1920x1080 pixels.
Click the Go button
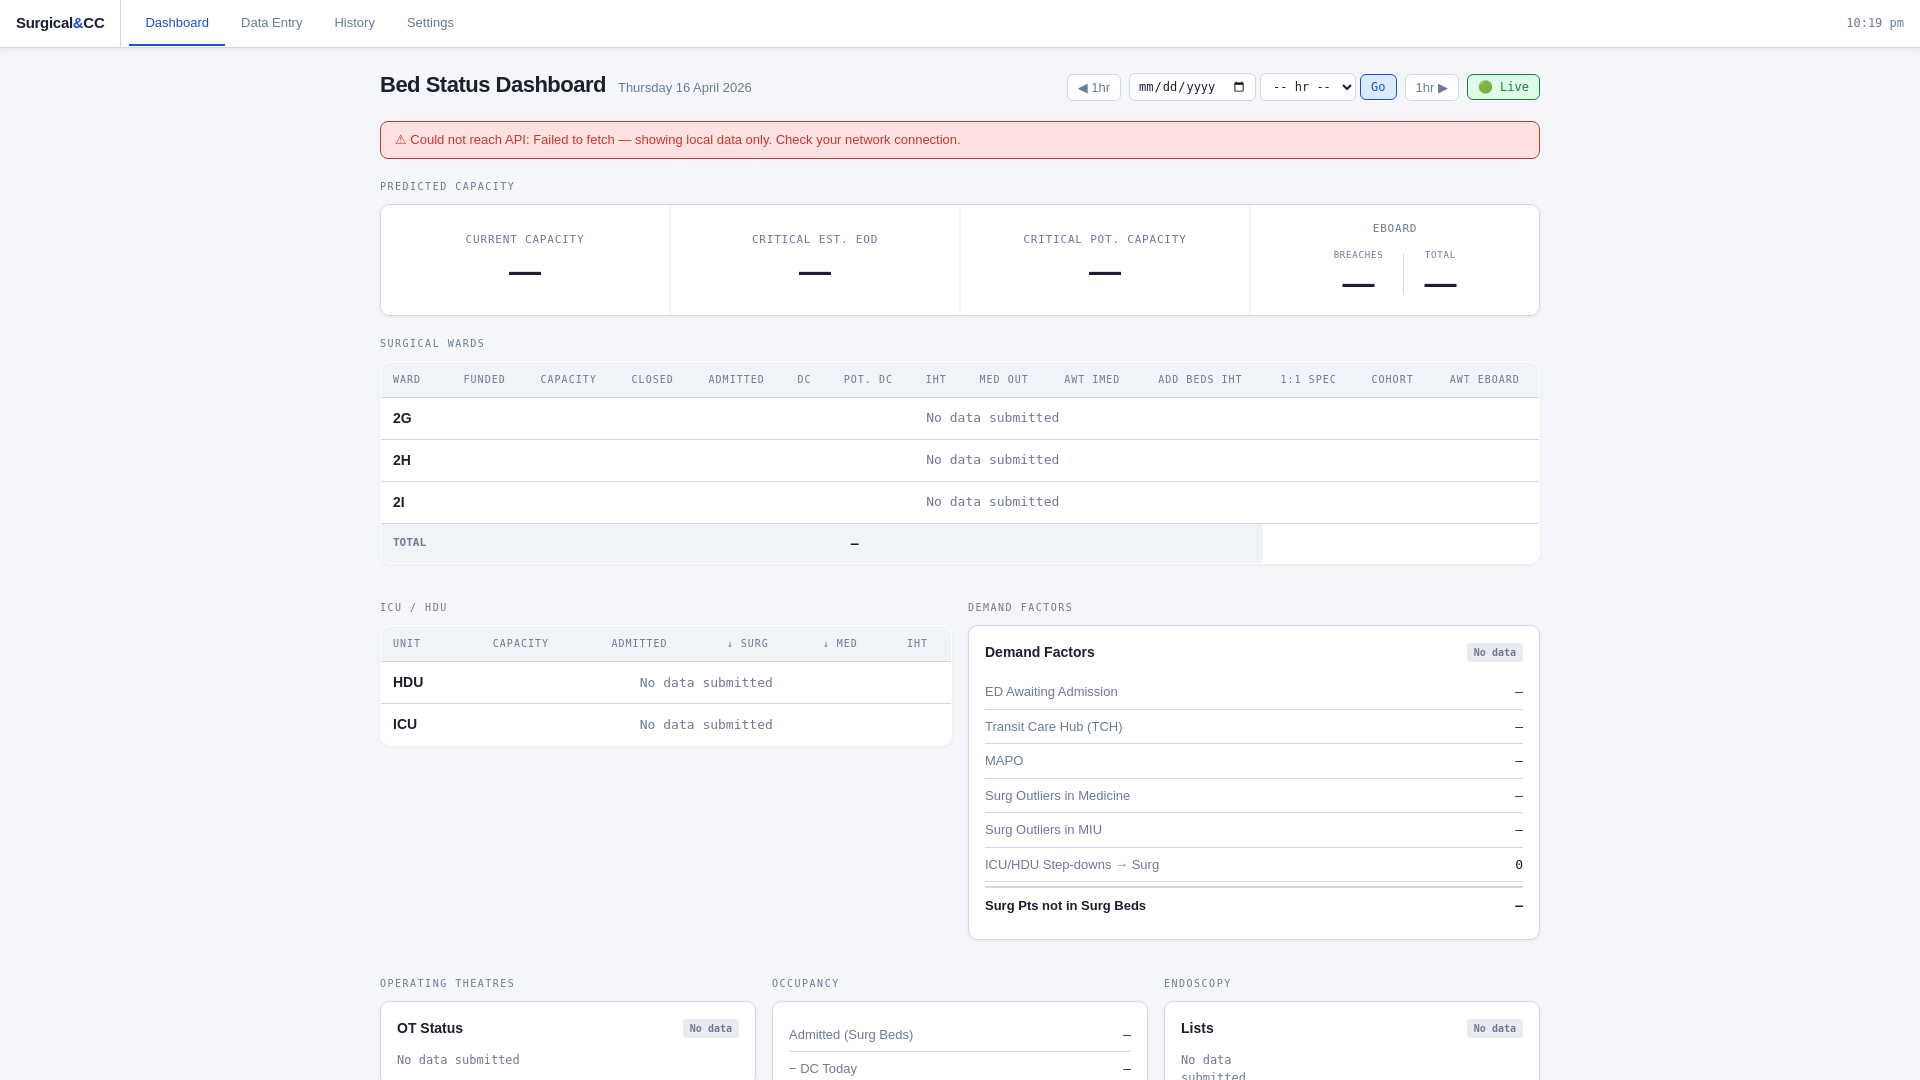point(1378,88)
